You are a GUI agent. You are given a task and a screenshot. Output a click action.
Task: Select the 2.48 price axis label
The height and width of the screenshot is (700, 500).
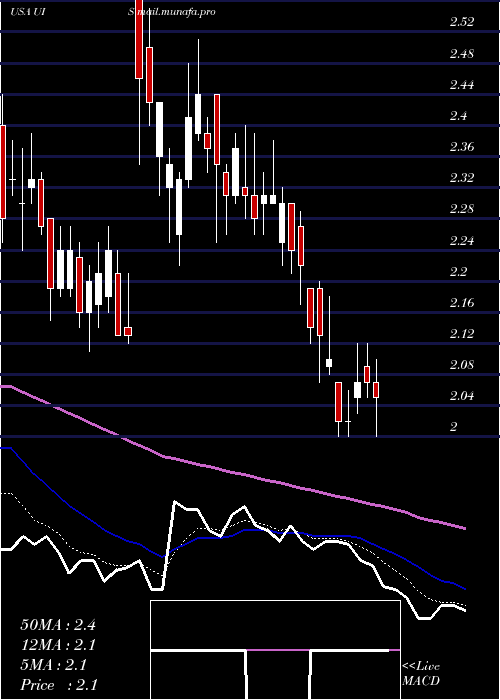point(462,54)
